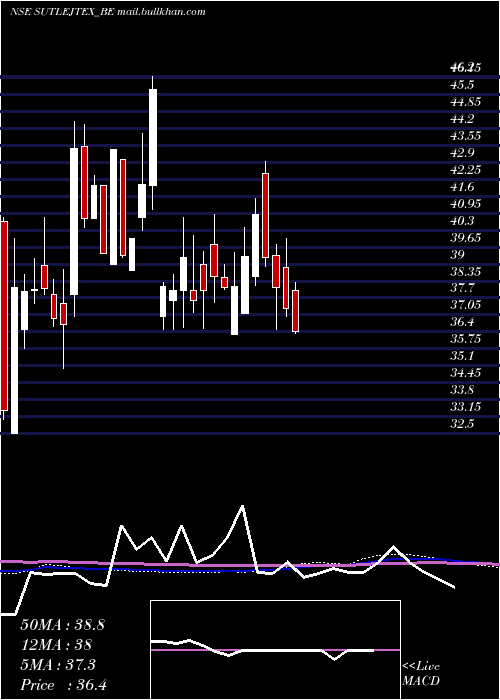500x700 pixels.
Task: Click the Price : 36.4 readout
Action: click(63, 685)
